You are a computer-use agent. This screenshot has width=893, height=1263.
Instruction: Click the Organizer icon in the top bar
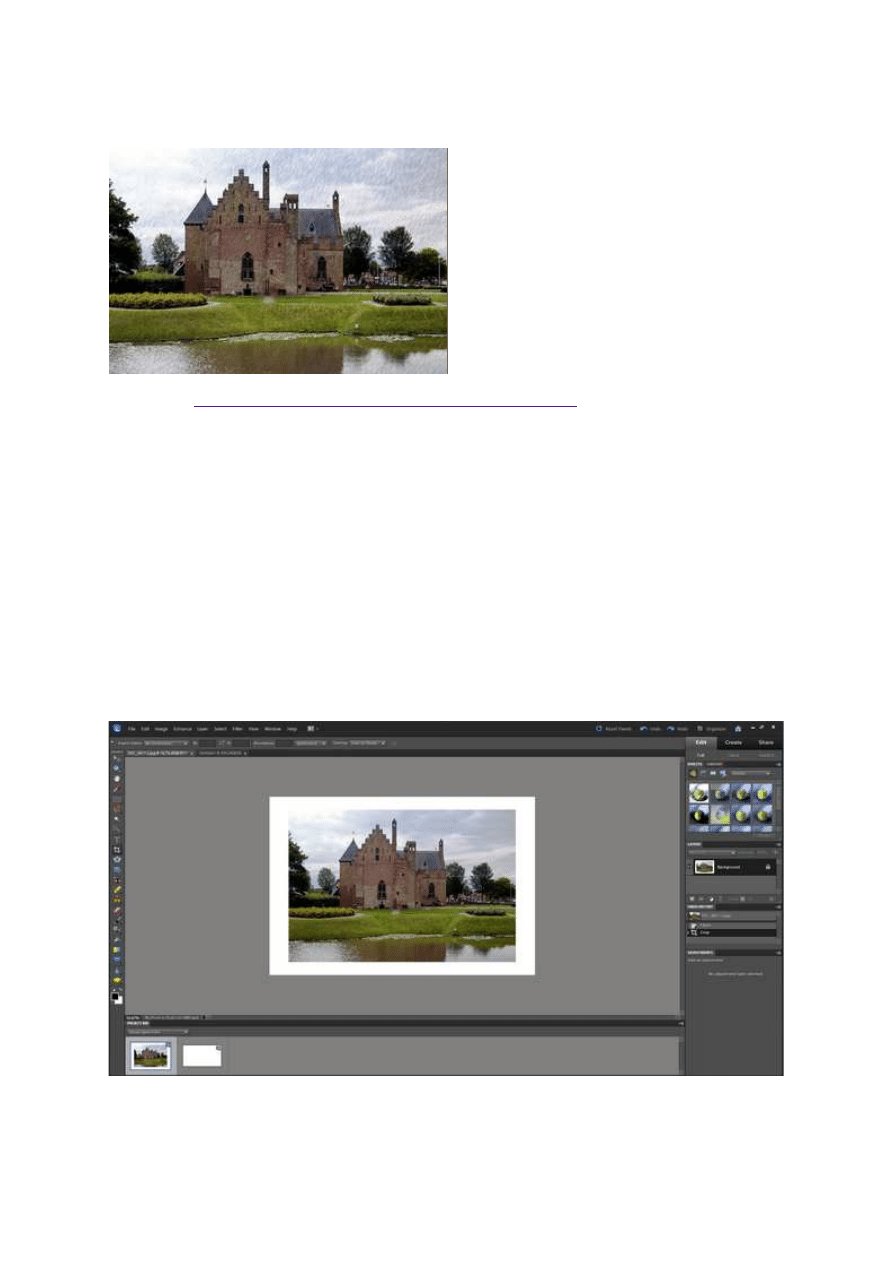click(700, 729)
